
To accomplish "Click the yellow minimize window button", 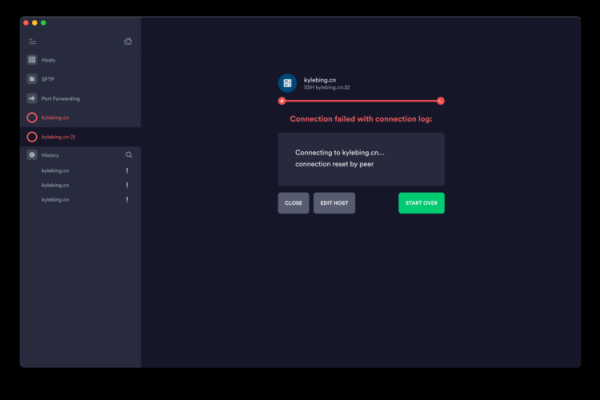I will click(x=35, y=23).
